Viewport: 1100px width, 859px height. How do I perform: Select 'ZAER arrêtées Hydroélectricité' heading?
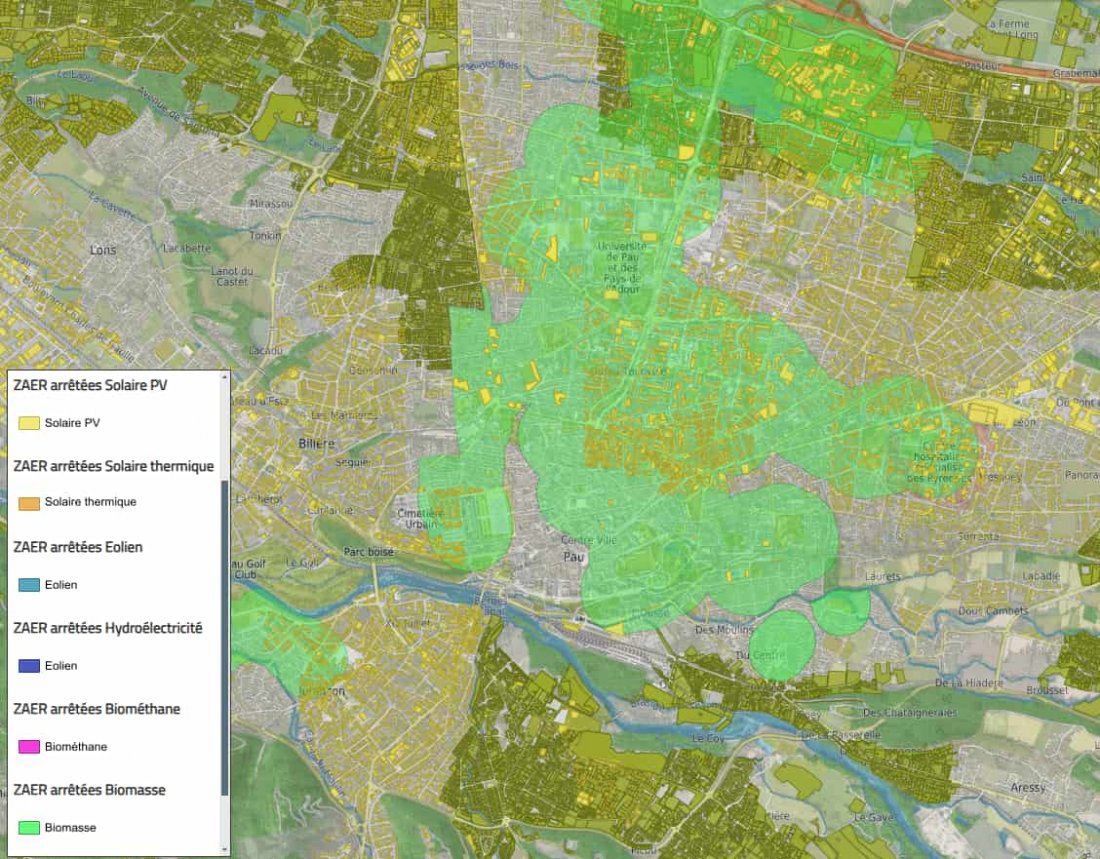[107, 628]
